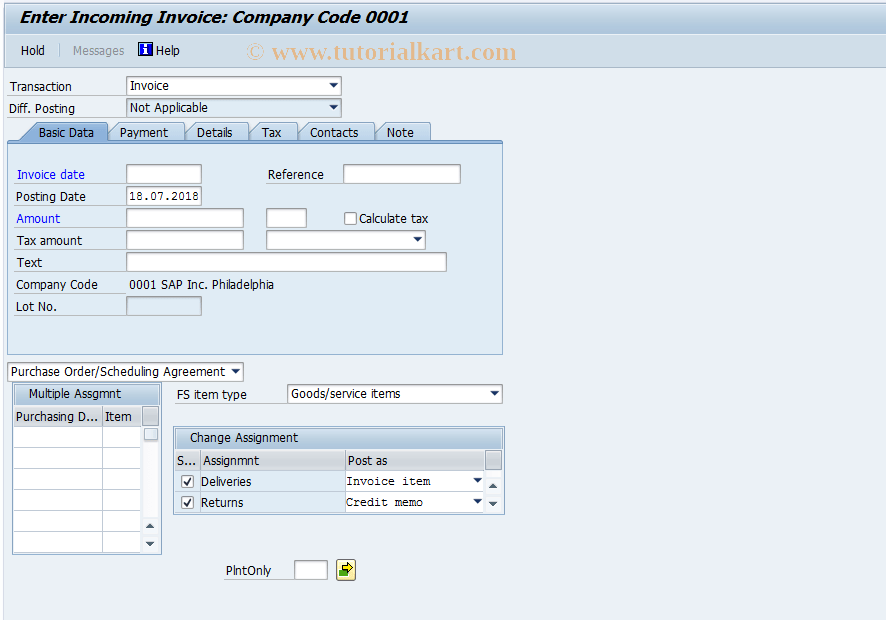Select the Contacts tab
Screen dimensions: 886x620
[x=335, y=131]
